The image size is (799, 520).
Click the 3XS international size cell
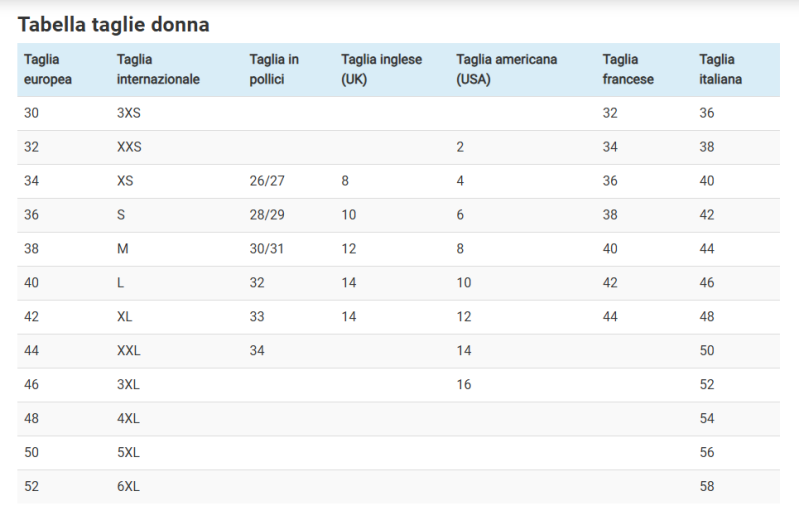[129, 113]
